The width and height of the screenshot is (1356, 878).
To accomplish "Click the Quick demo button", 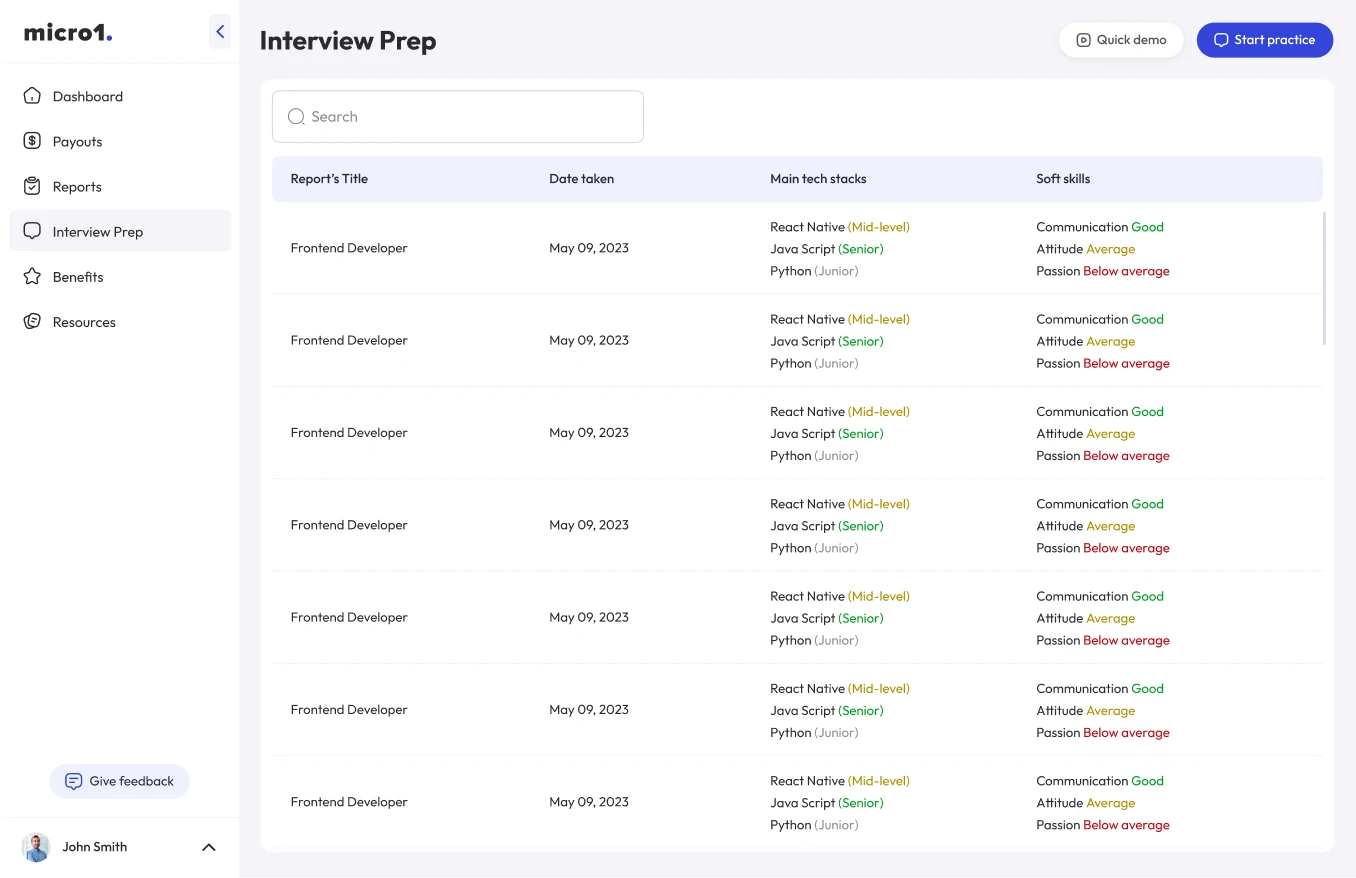I will (x=1121, y=40).
